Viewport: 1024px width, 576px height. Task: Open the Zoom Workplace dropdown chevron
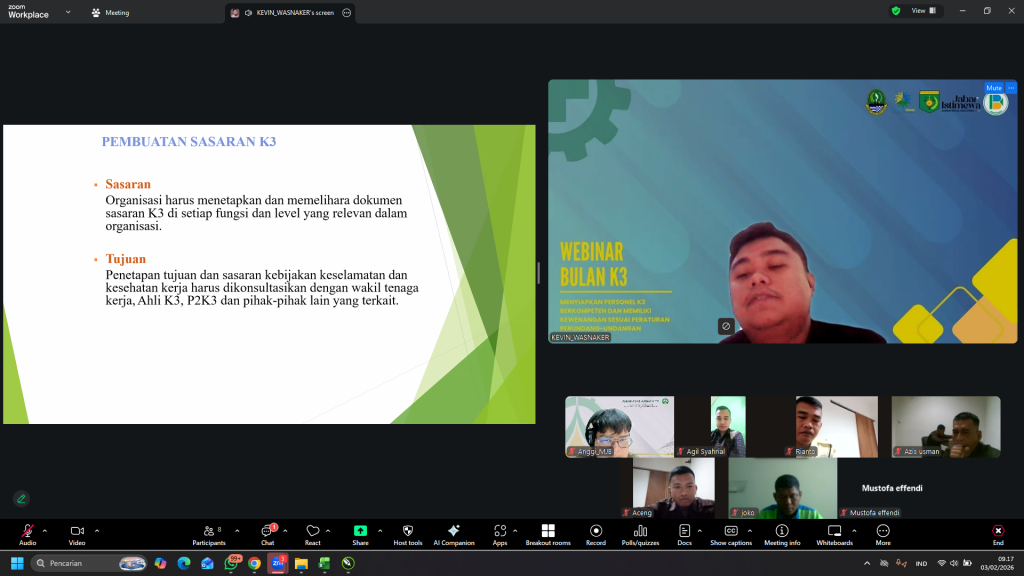[x=68, y=12]
